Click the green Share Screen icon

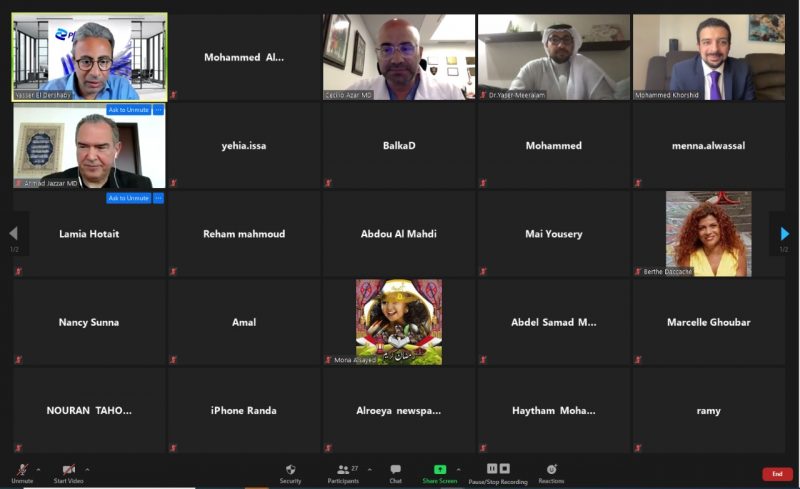[x=439, y=469]
